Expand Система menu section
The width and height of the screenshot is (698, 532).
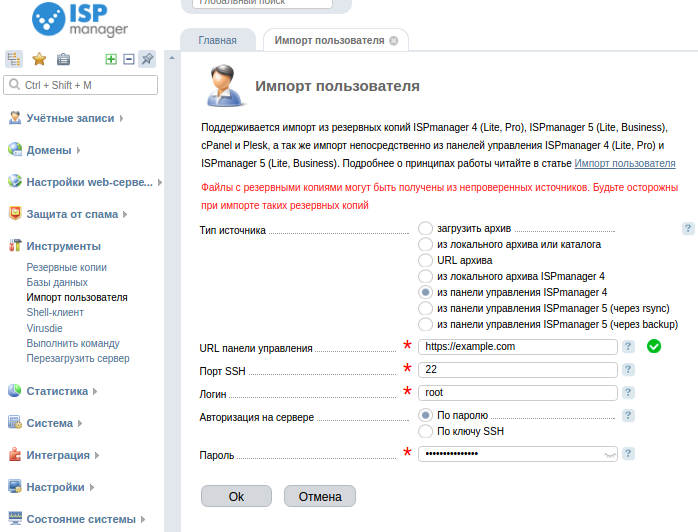80,423
